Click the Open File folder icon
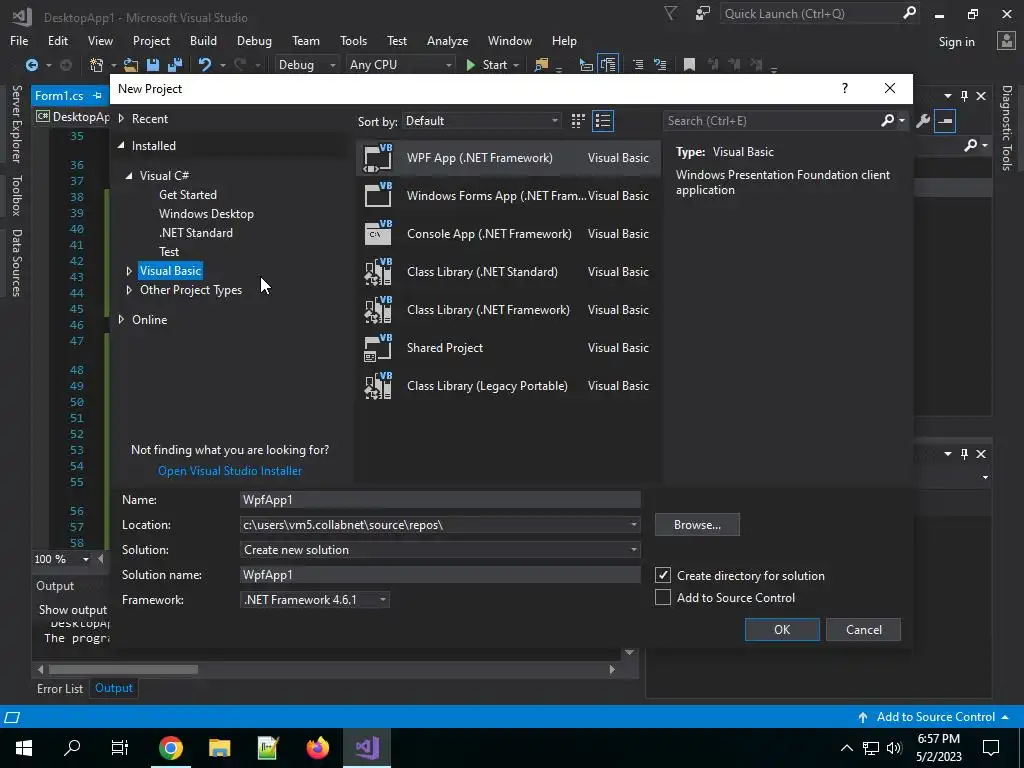 tap(131, 65)
